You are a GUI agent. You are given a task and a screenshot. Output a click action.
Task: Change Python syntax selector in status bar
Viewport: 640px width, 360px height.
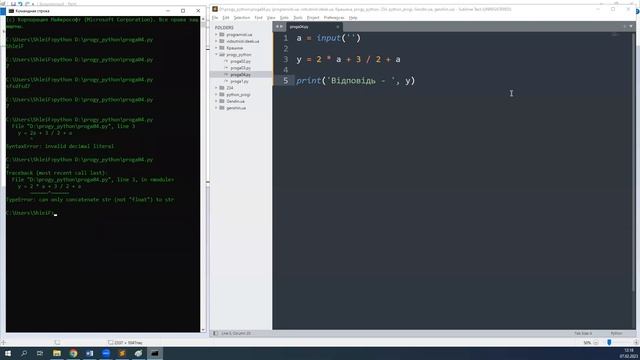pos(616,333)
